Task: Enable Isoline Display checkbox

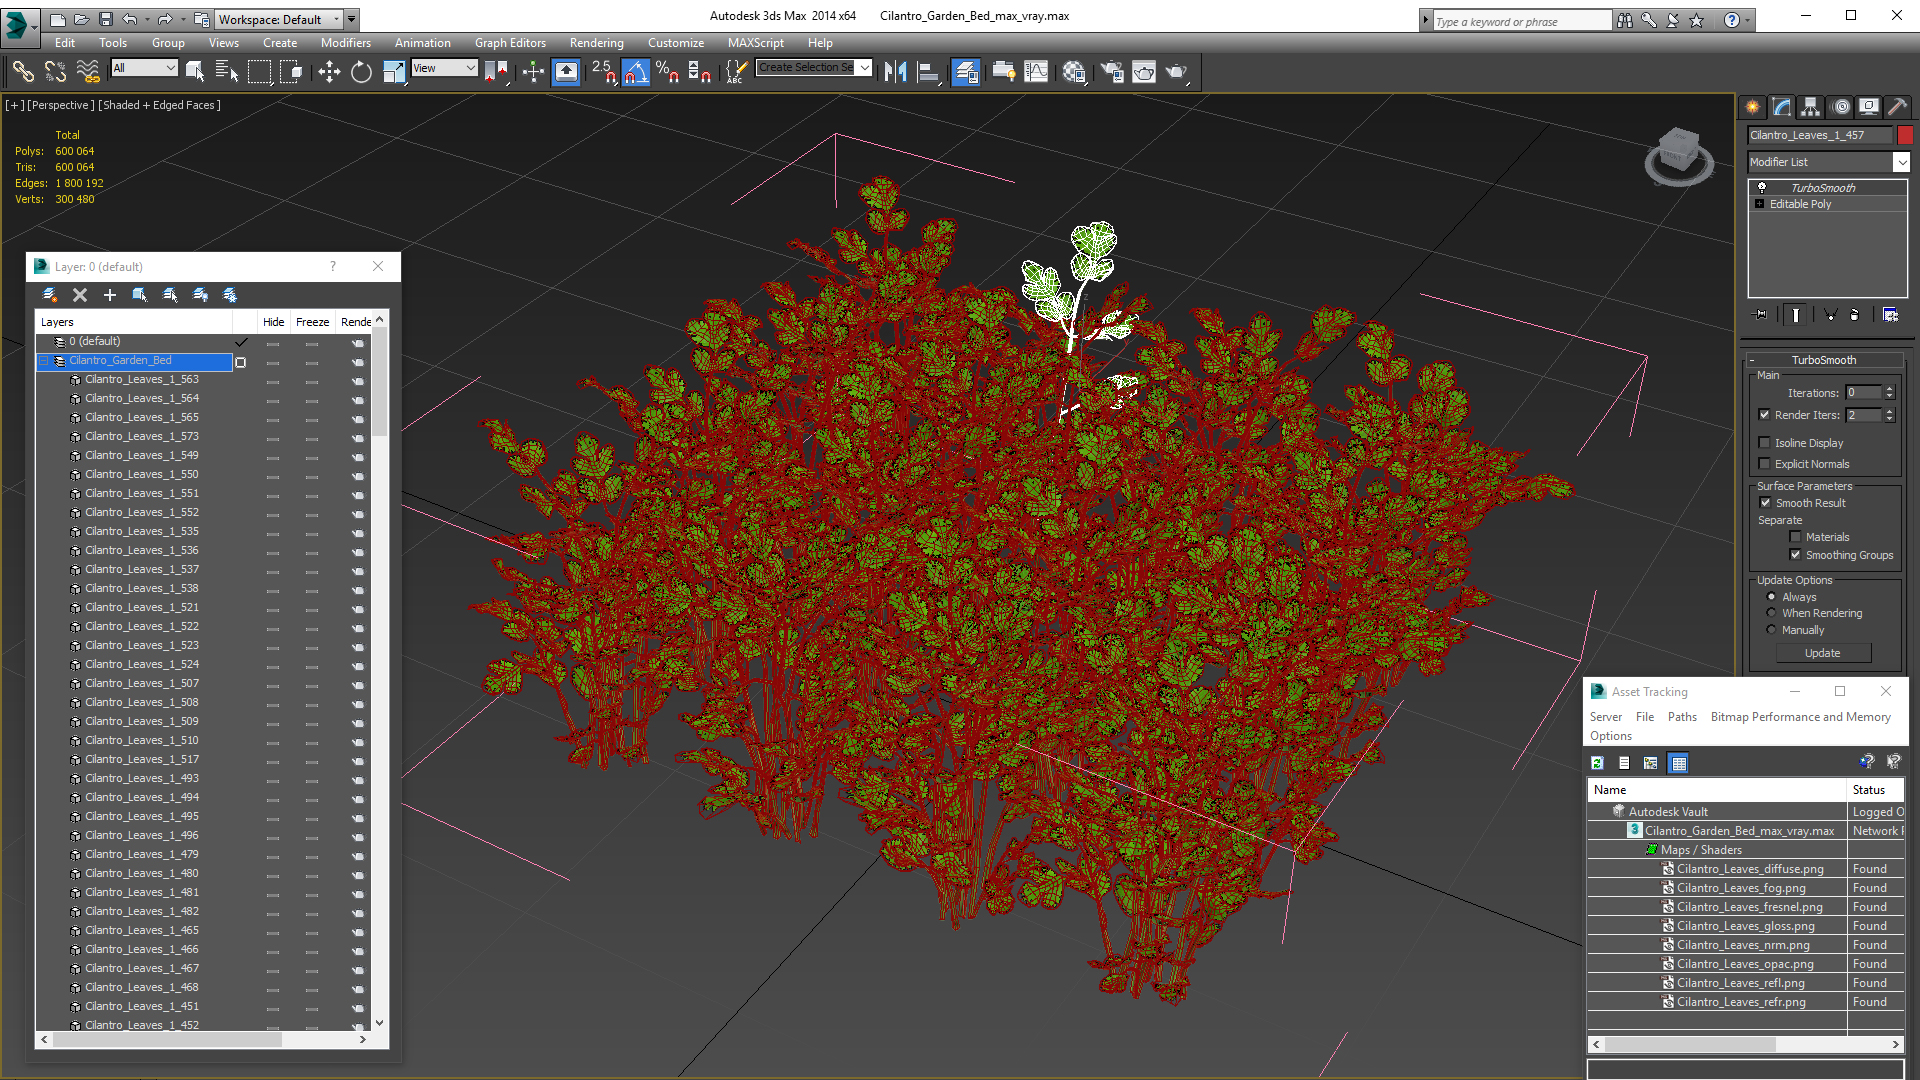Action: 1765,443
